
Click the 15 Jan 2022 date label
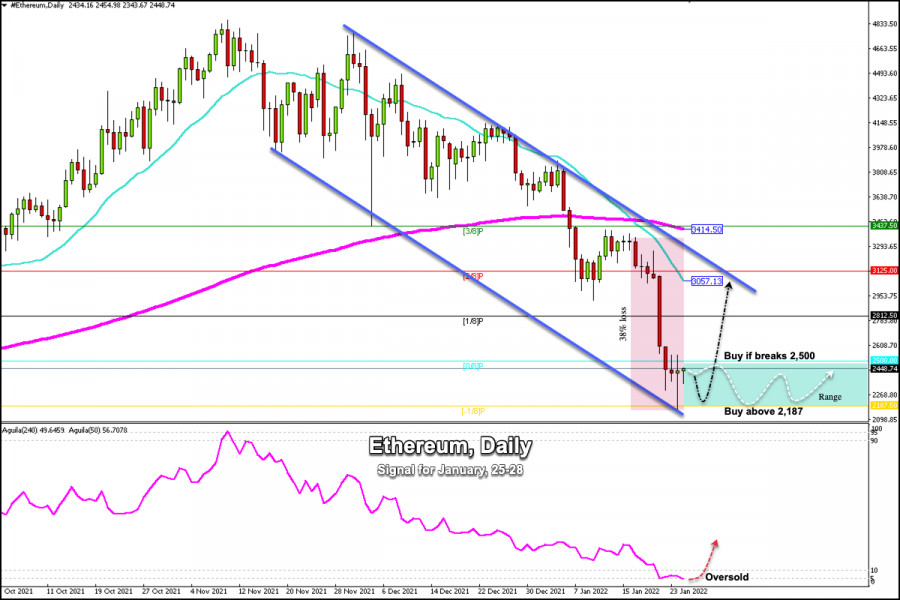pos(641,591)
